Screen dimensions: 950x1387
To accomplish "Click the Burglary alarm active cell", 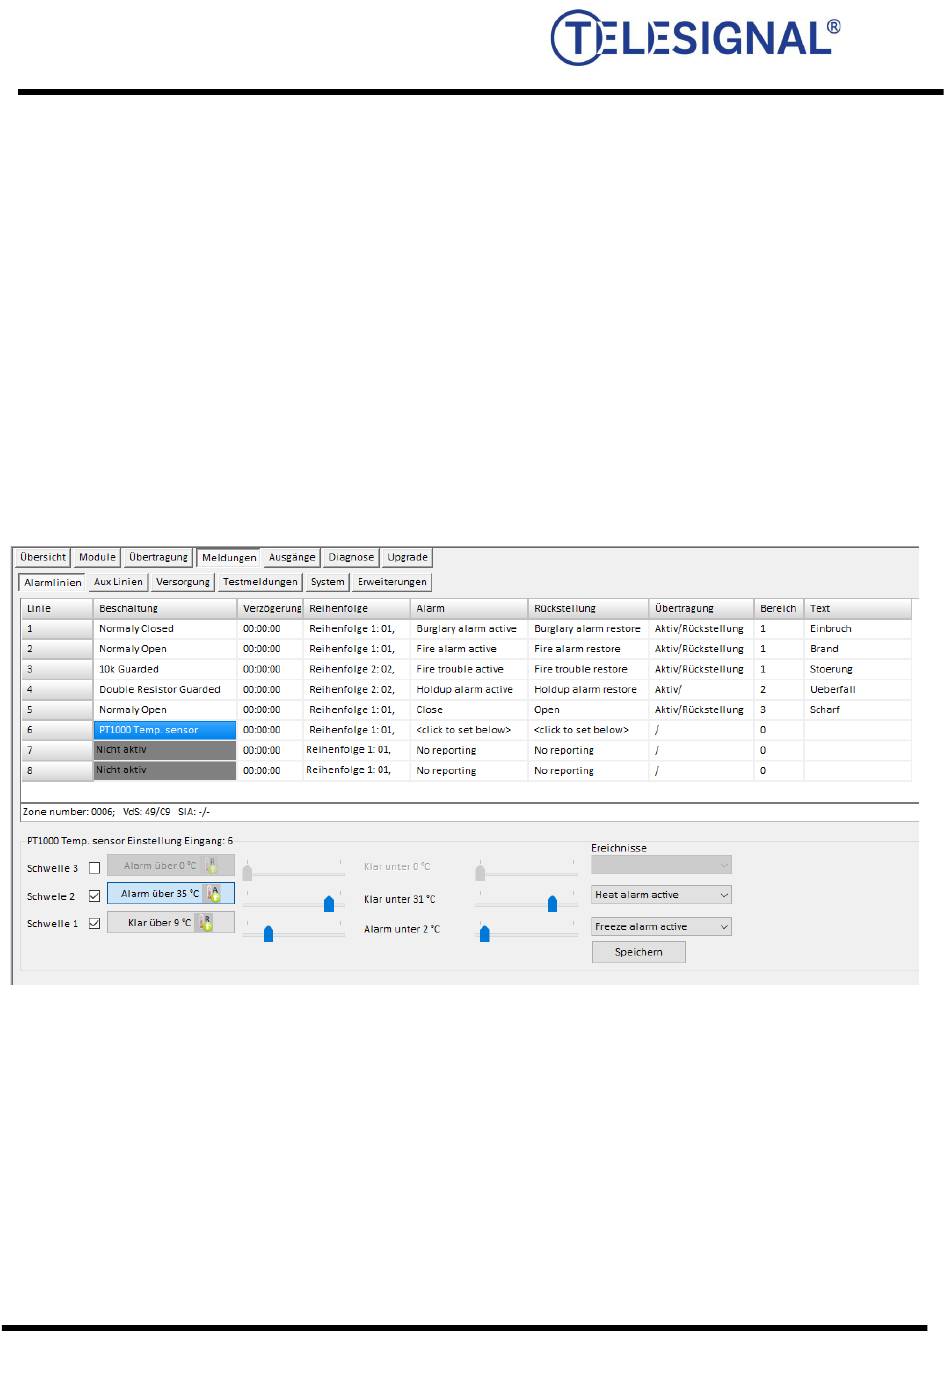I will coord(469,629).
